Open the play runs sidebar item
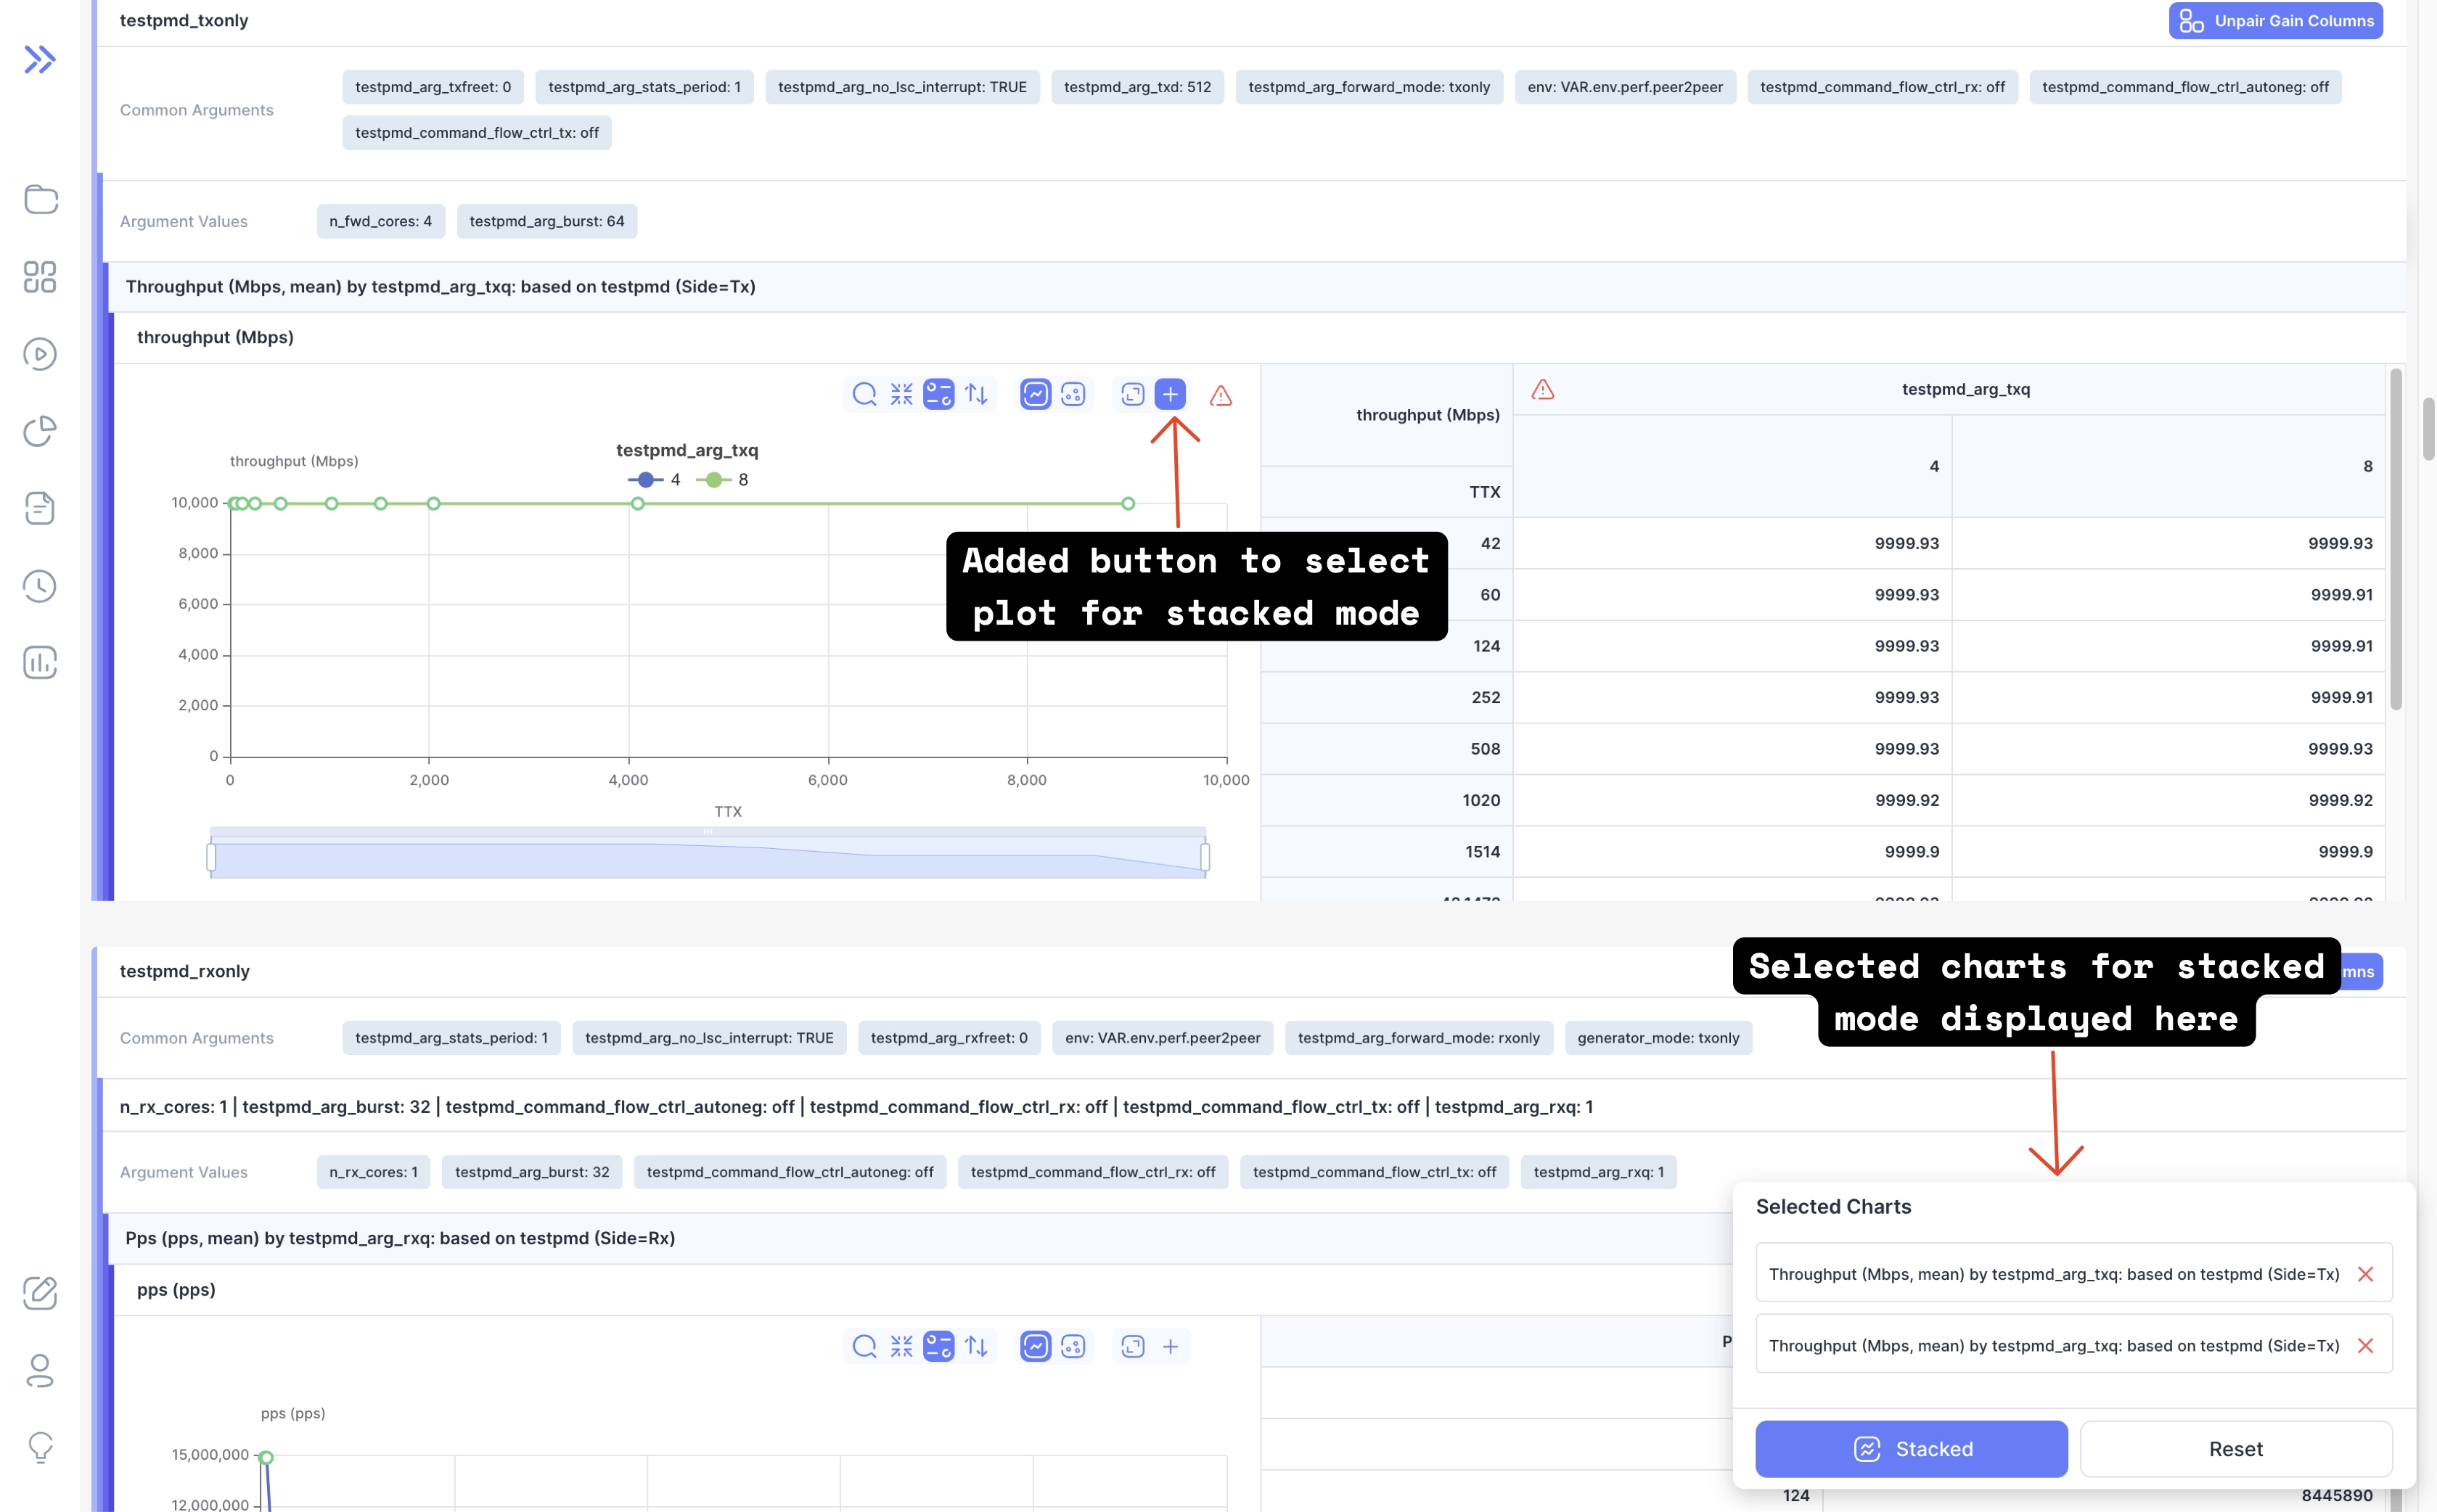The width and height of the screenshot is (2437, 1512). [40, 354]
